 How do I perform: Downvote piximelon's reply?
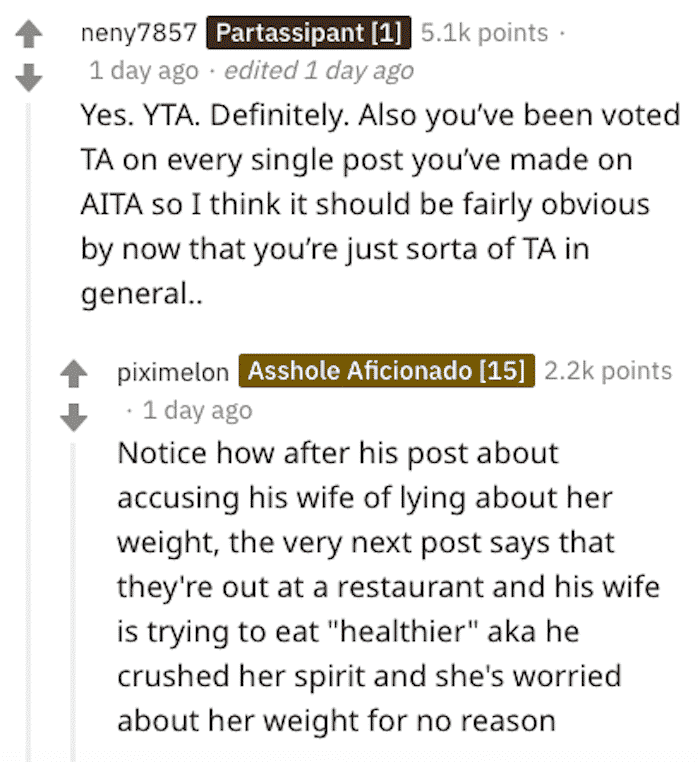coord(74,417)
